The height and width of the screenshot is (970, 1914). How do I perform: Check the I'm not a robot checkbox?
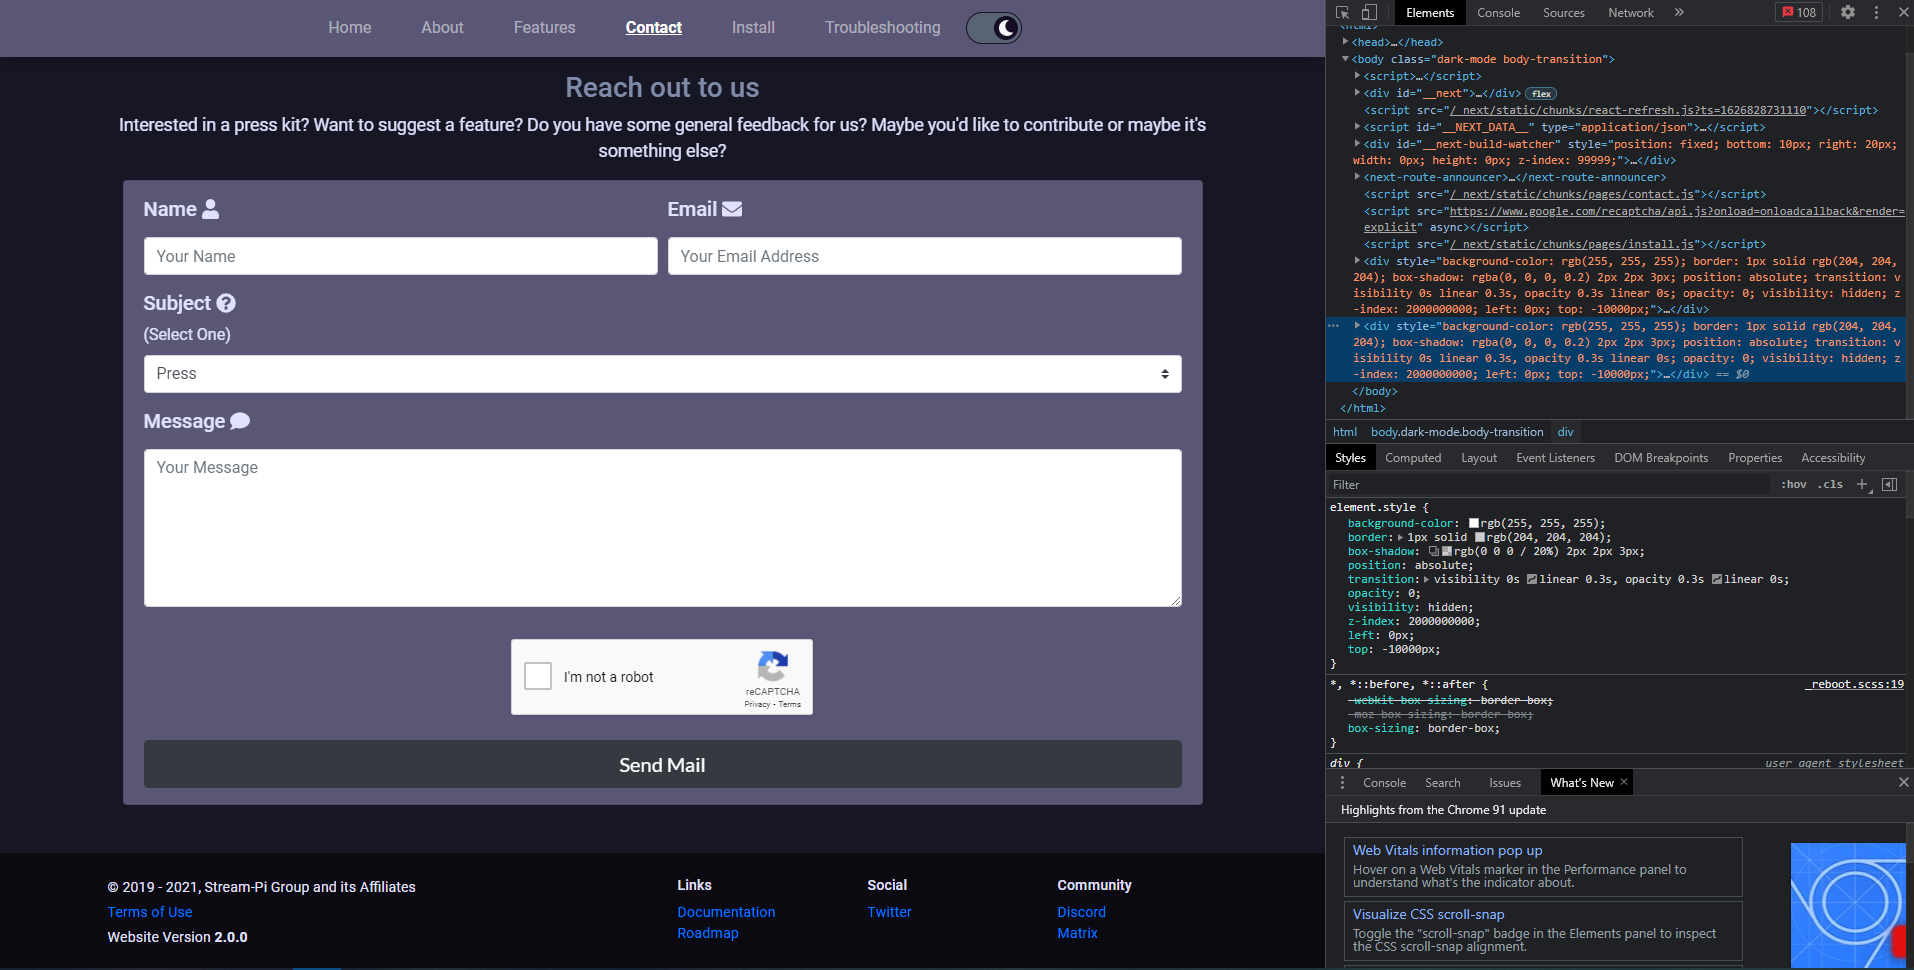pos(538,676)
